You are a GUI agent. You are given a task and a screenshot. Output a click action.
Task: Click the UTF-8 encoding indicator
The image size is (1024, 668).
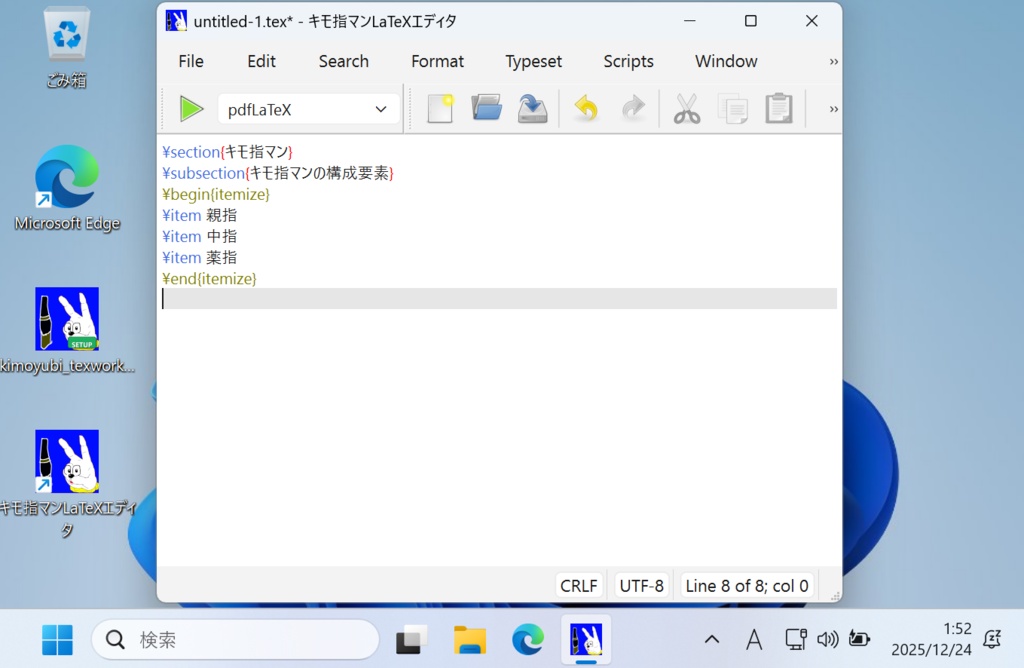[641, 585]
